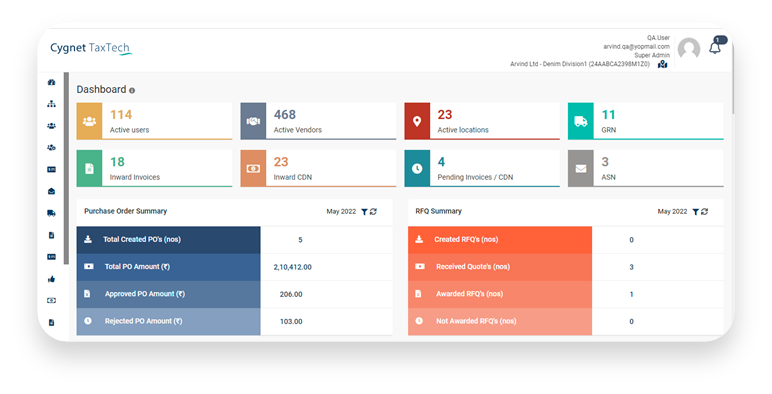
Task: Open the GRN summary card
Action: (x=645, y=121)
